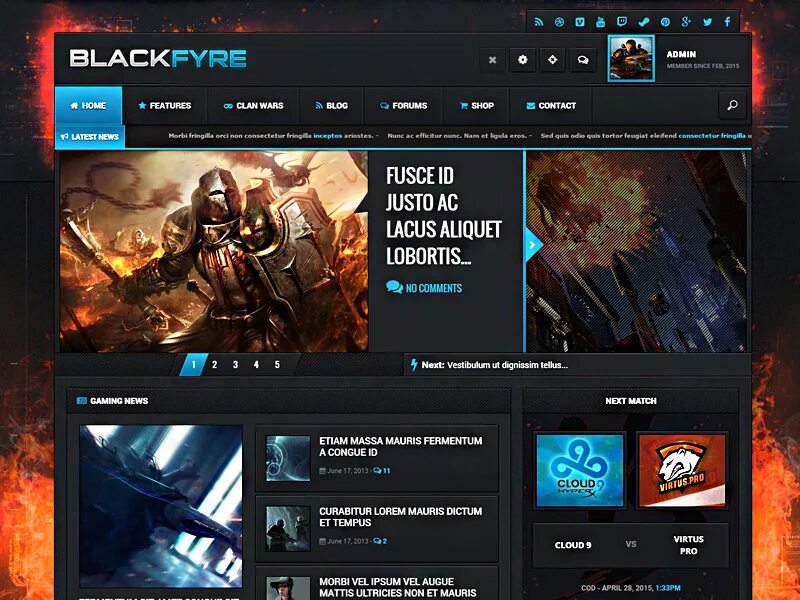Screen dimensions: 800x600
Task: Click the soldiers thumbnail for Curabitur article
Action: click(288, 529)
